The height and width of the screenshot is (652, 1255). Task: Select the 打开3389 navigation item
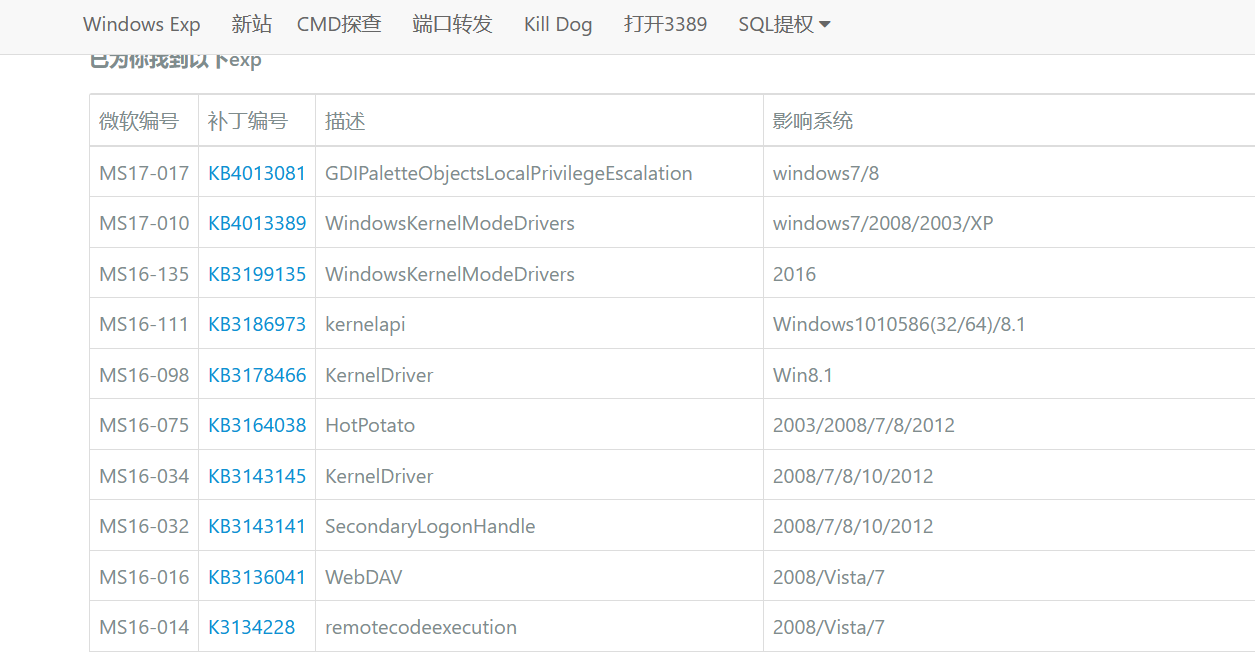(x=665, y=24)
